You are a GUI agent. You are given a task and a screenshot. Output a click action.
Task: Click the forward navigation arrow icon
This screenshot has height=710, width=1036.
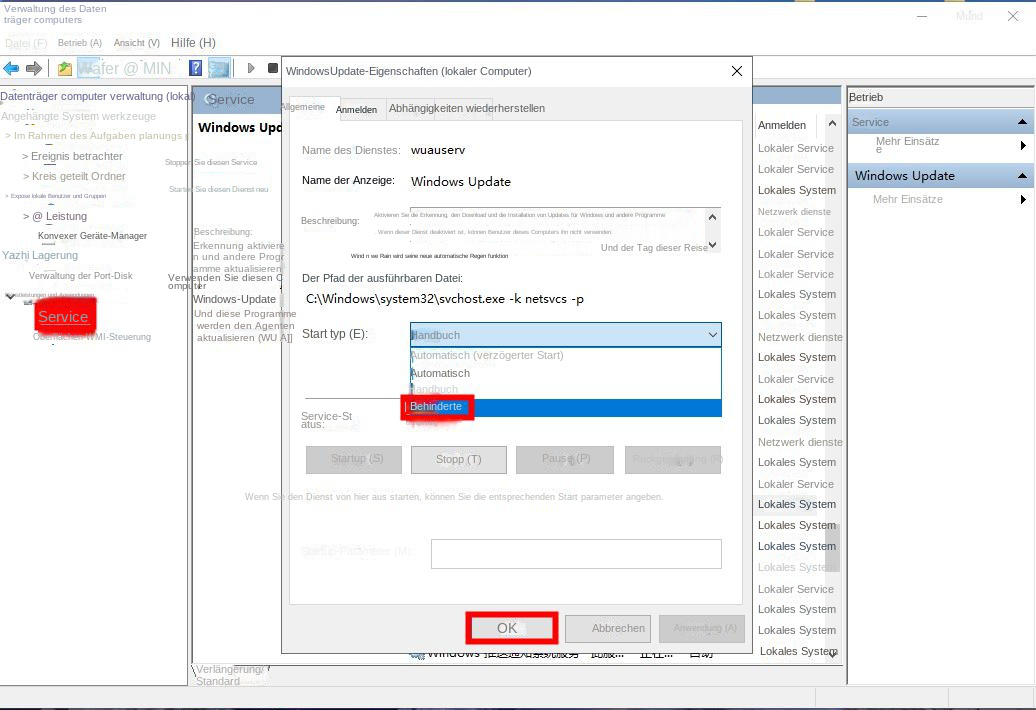(33, 67)
